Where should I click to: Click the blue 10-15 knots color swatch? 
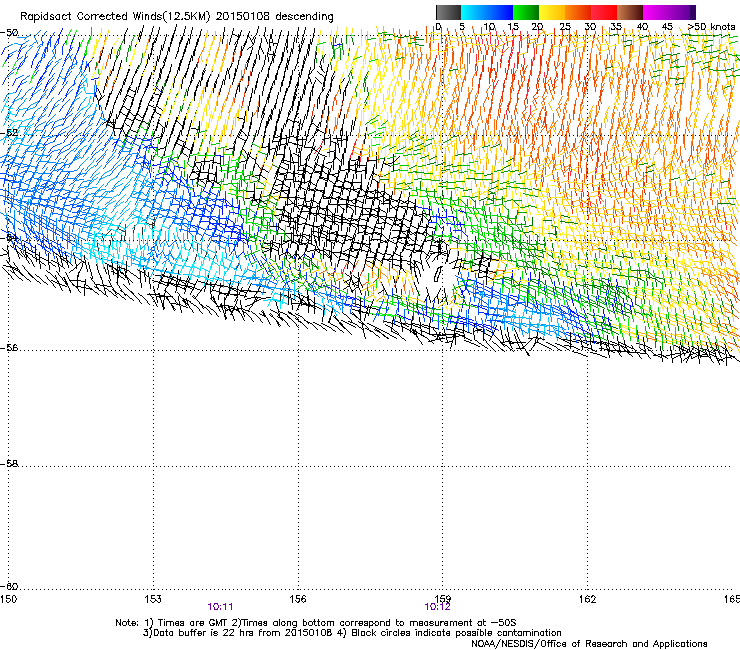point(500,12)
